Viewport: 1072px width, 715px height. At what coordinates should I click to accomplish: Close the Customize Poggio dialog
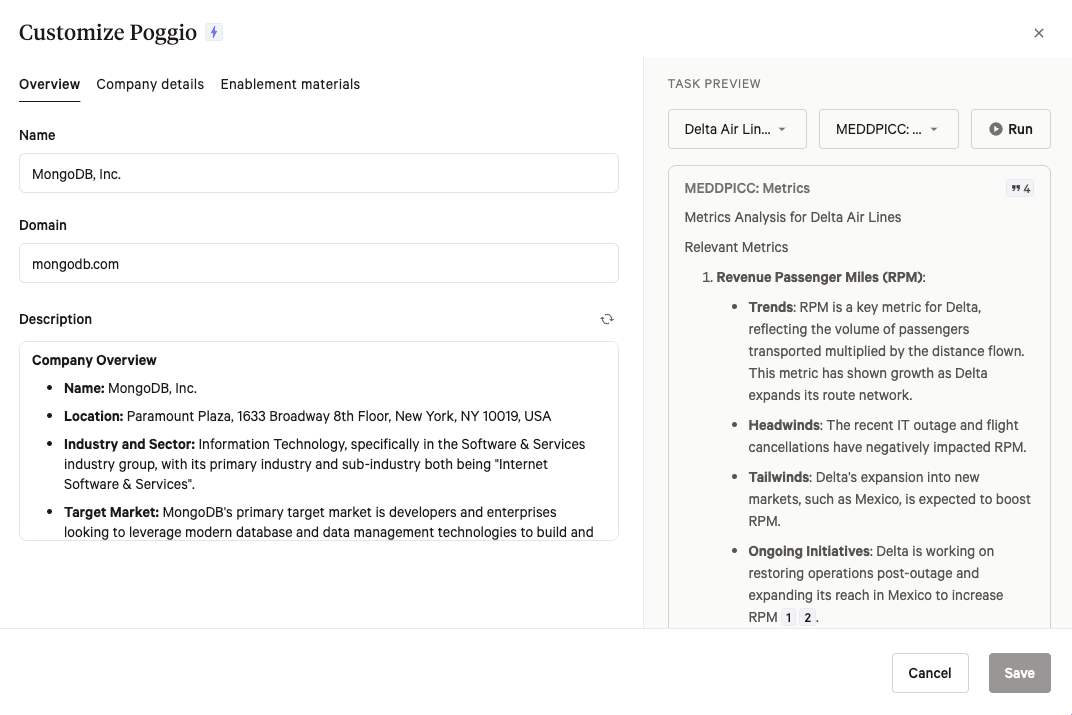click(1038, 33)
